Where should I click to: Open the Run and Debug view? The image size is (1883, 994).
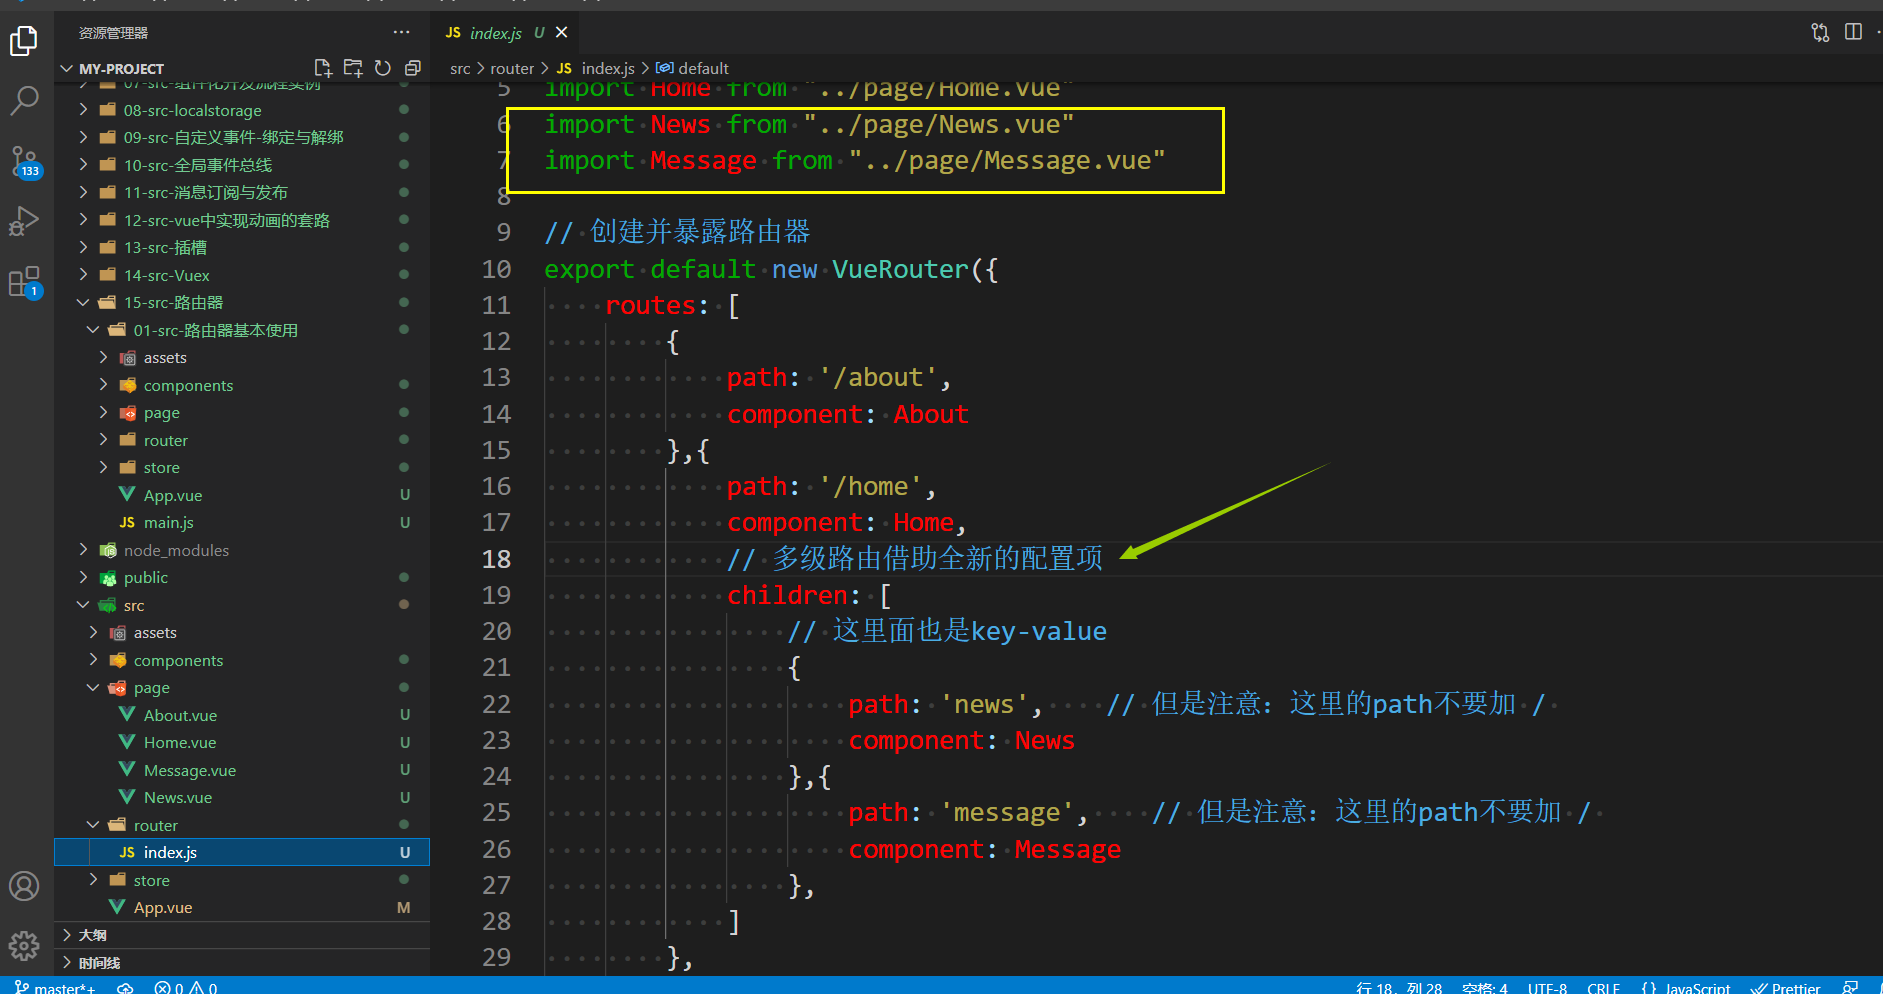(24, 221)
